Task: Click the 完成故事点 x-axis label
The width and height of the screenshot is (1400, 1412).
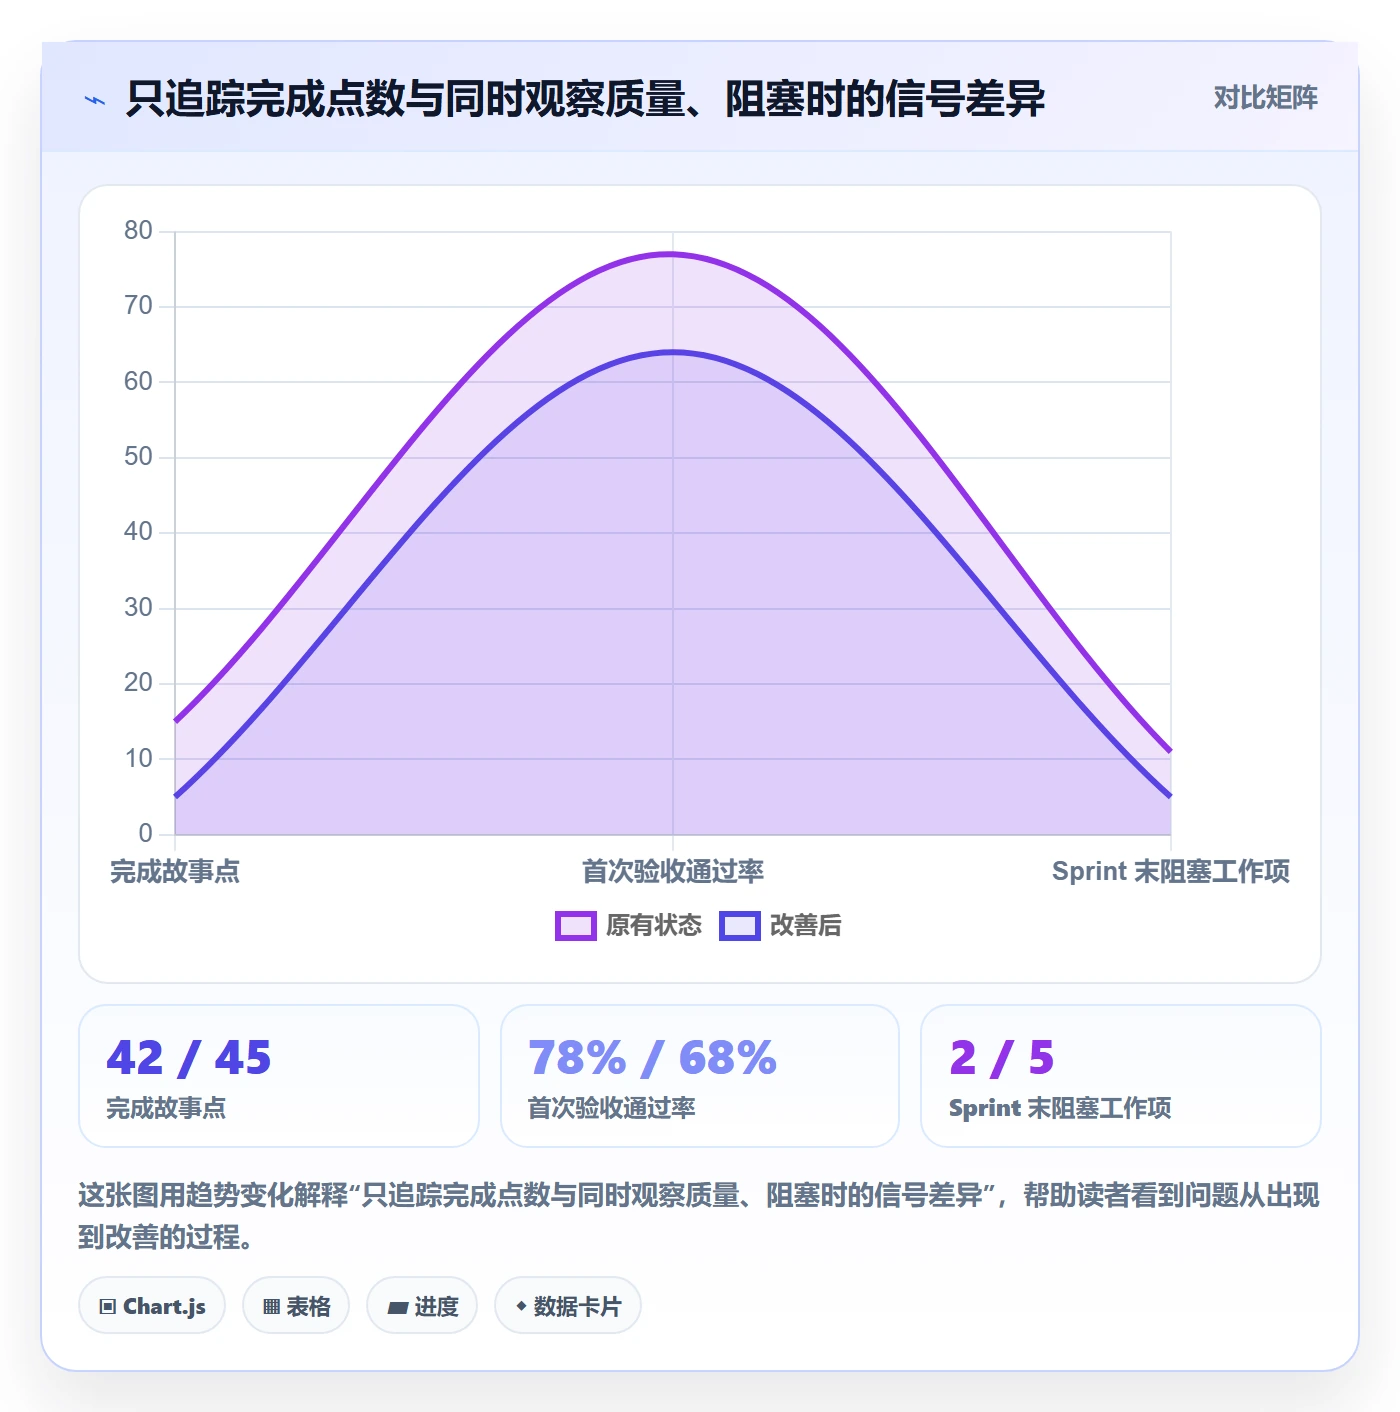Action: [175, 872]
